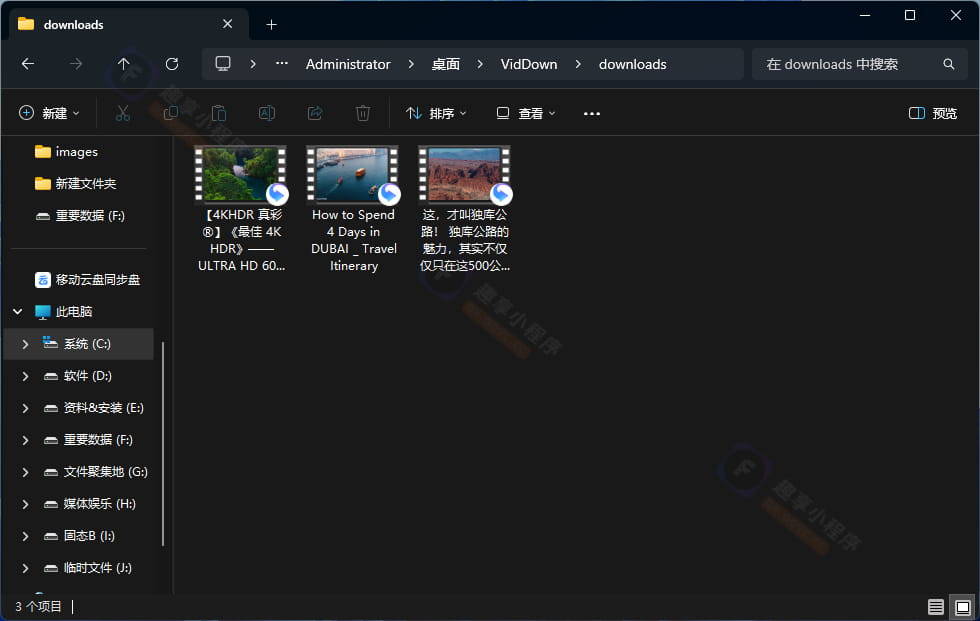
Task: Open the 查看 view dropdown
Action: [x=526, y=114]
